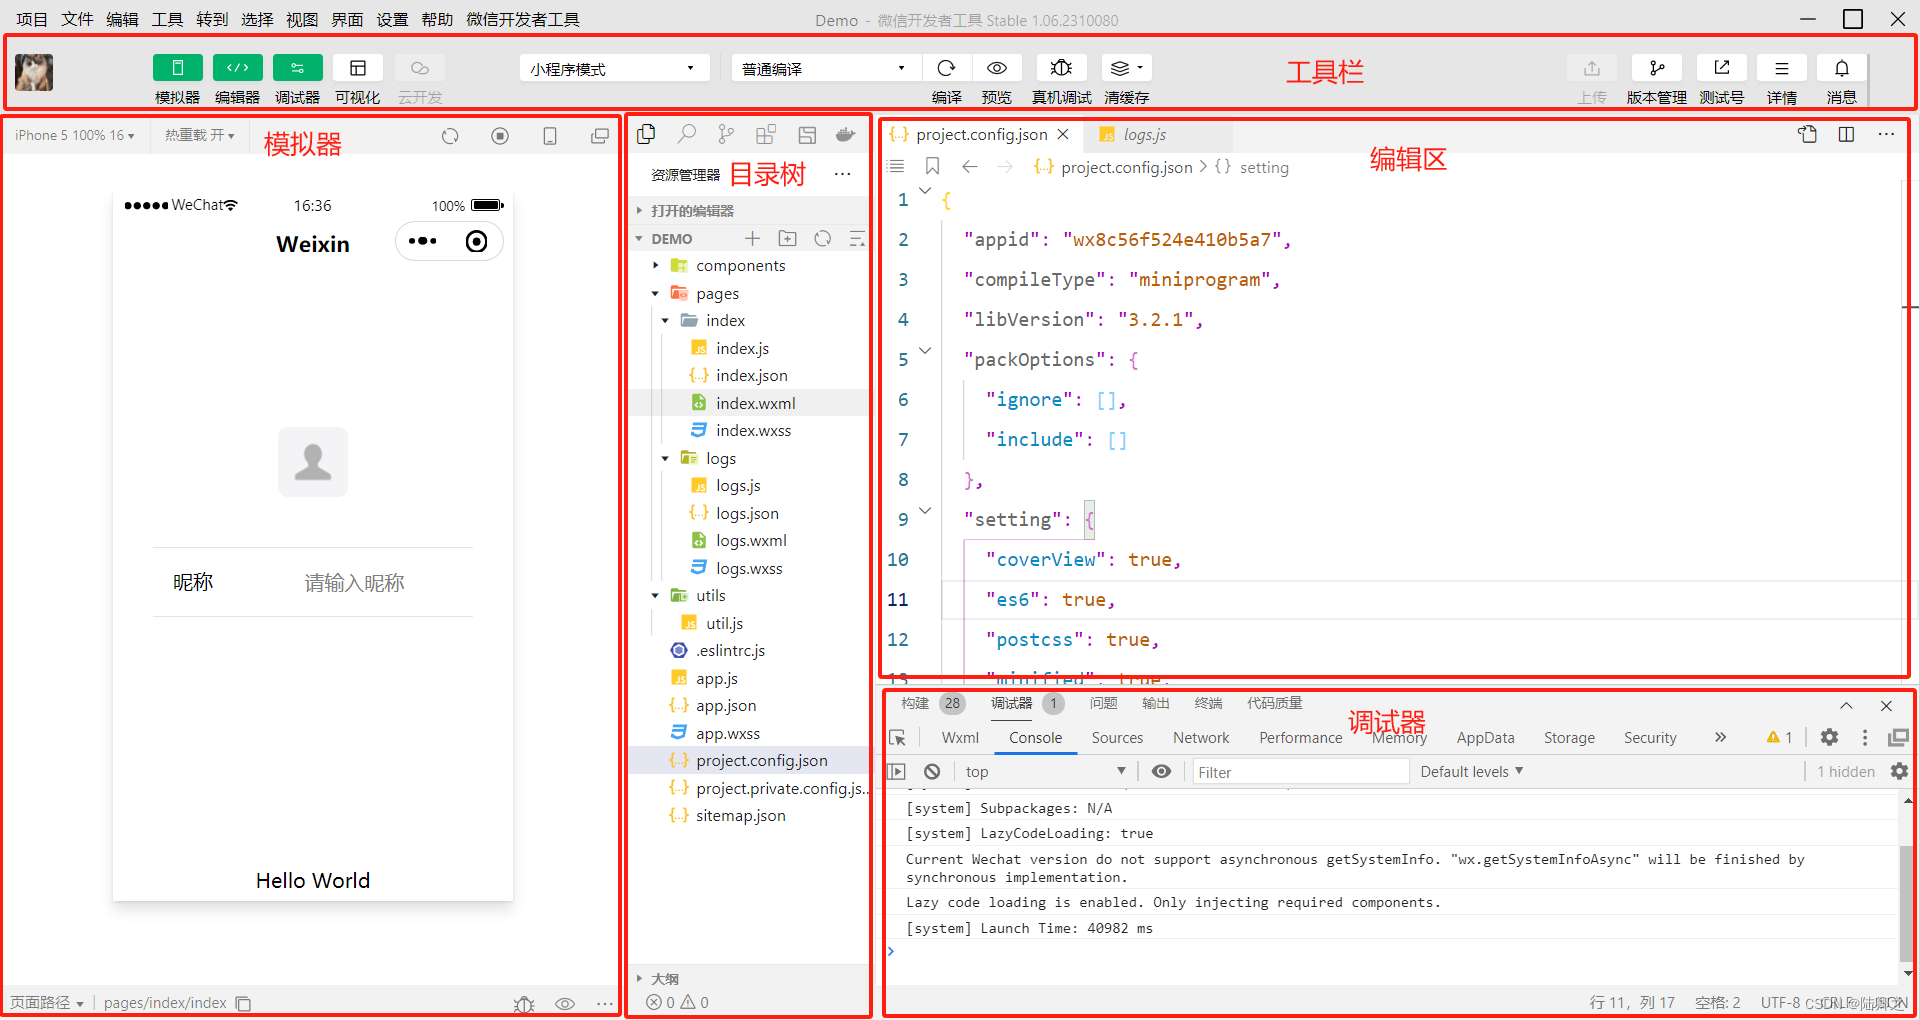
Task: Open devtools settings gear icon
Action: (x=1829, y=737)
